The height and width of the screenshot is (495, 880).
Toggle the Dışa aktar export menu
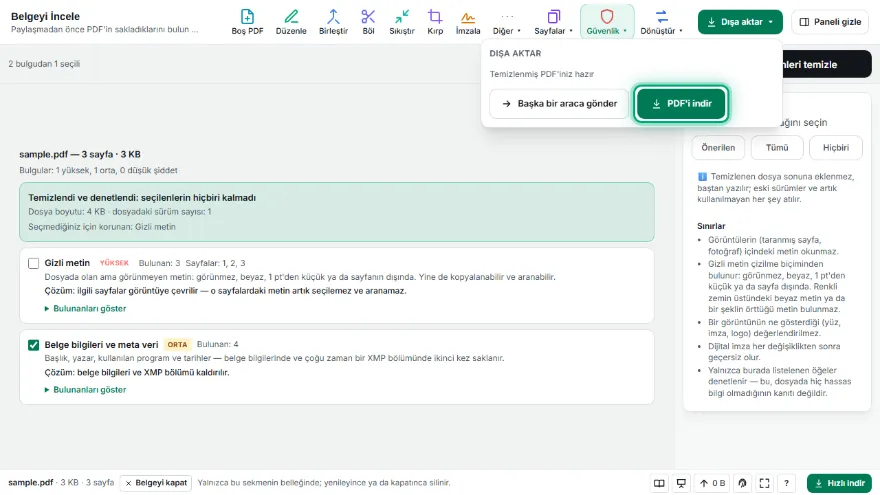point(740,22)
